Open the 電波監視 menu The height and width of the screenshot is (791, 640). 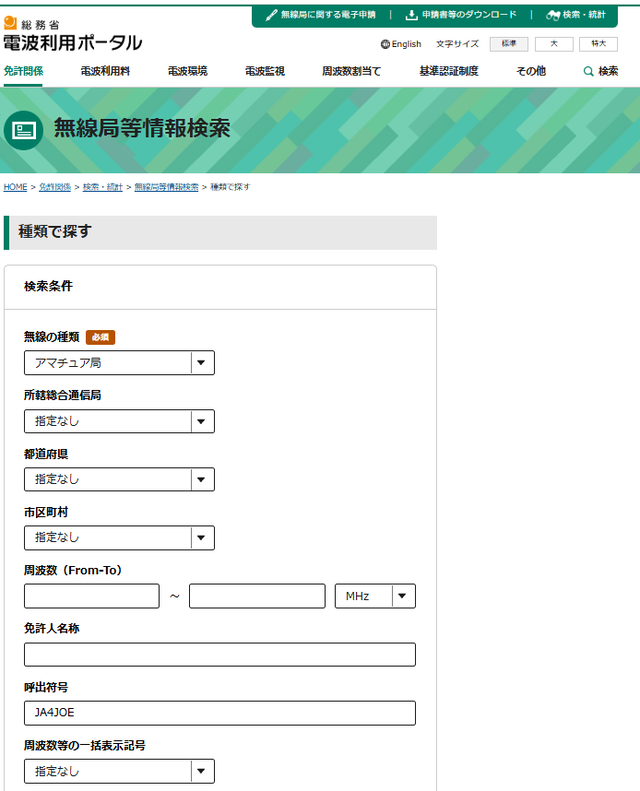coord(265,71)
